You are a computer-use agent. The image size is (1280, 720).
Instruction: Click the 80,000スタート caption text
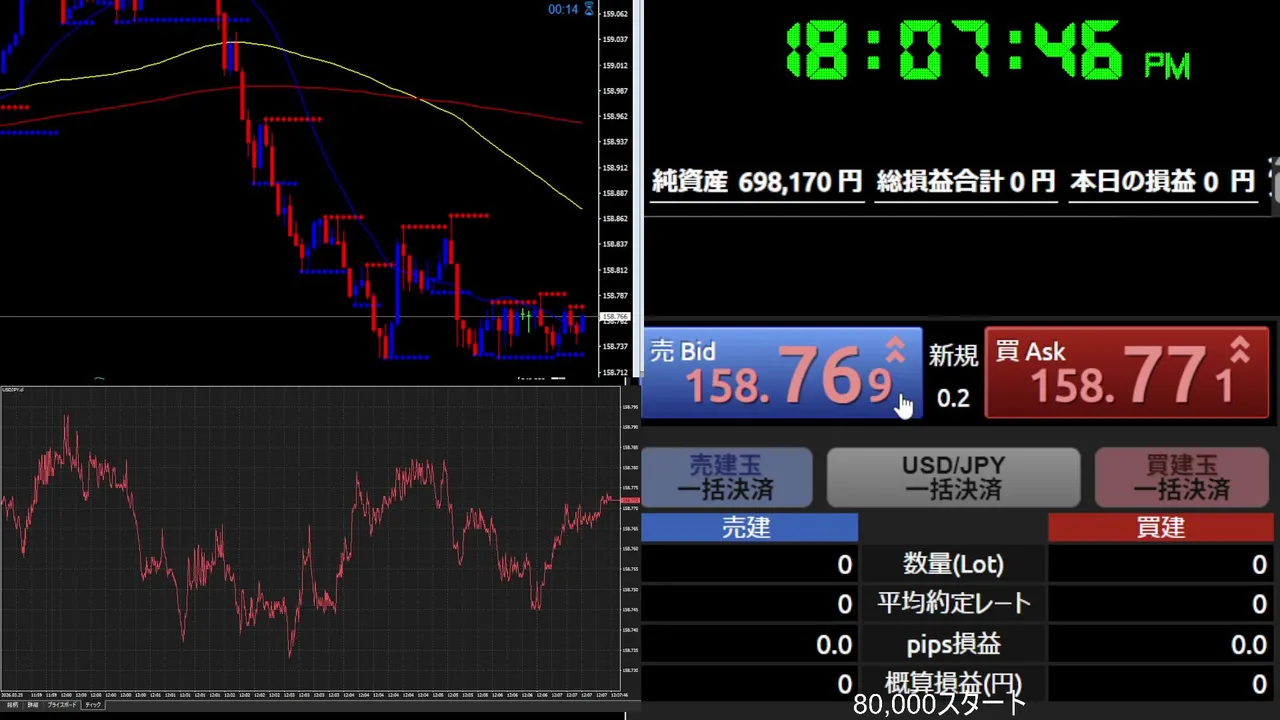click(940, 705)
